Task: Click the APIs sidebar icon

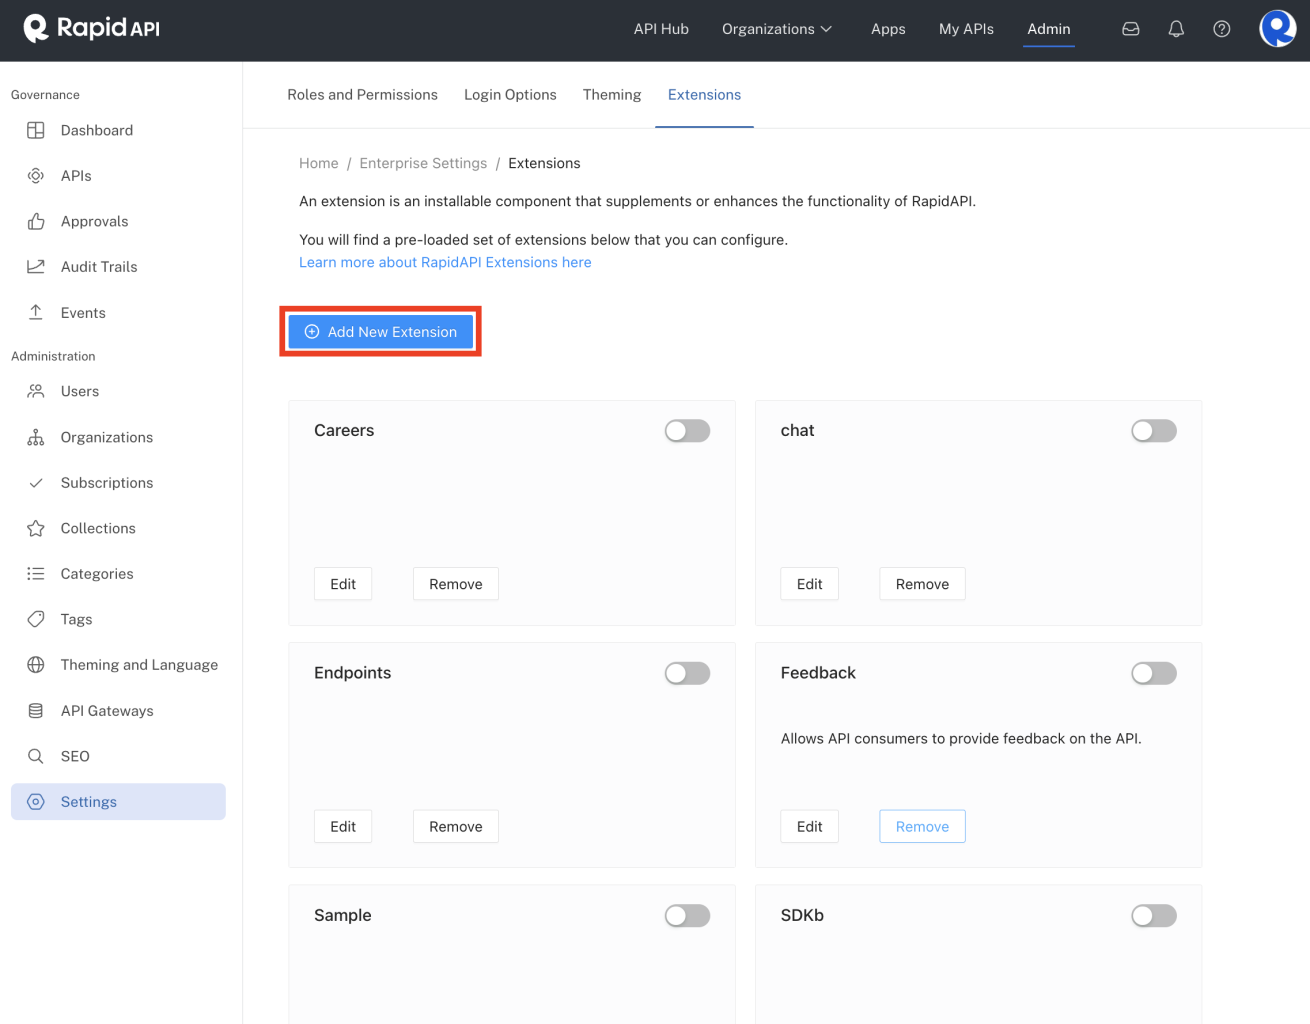Action: [36, 176]
